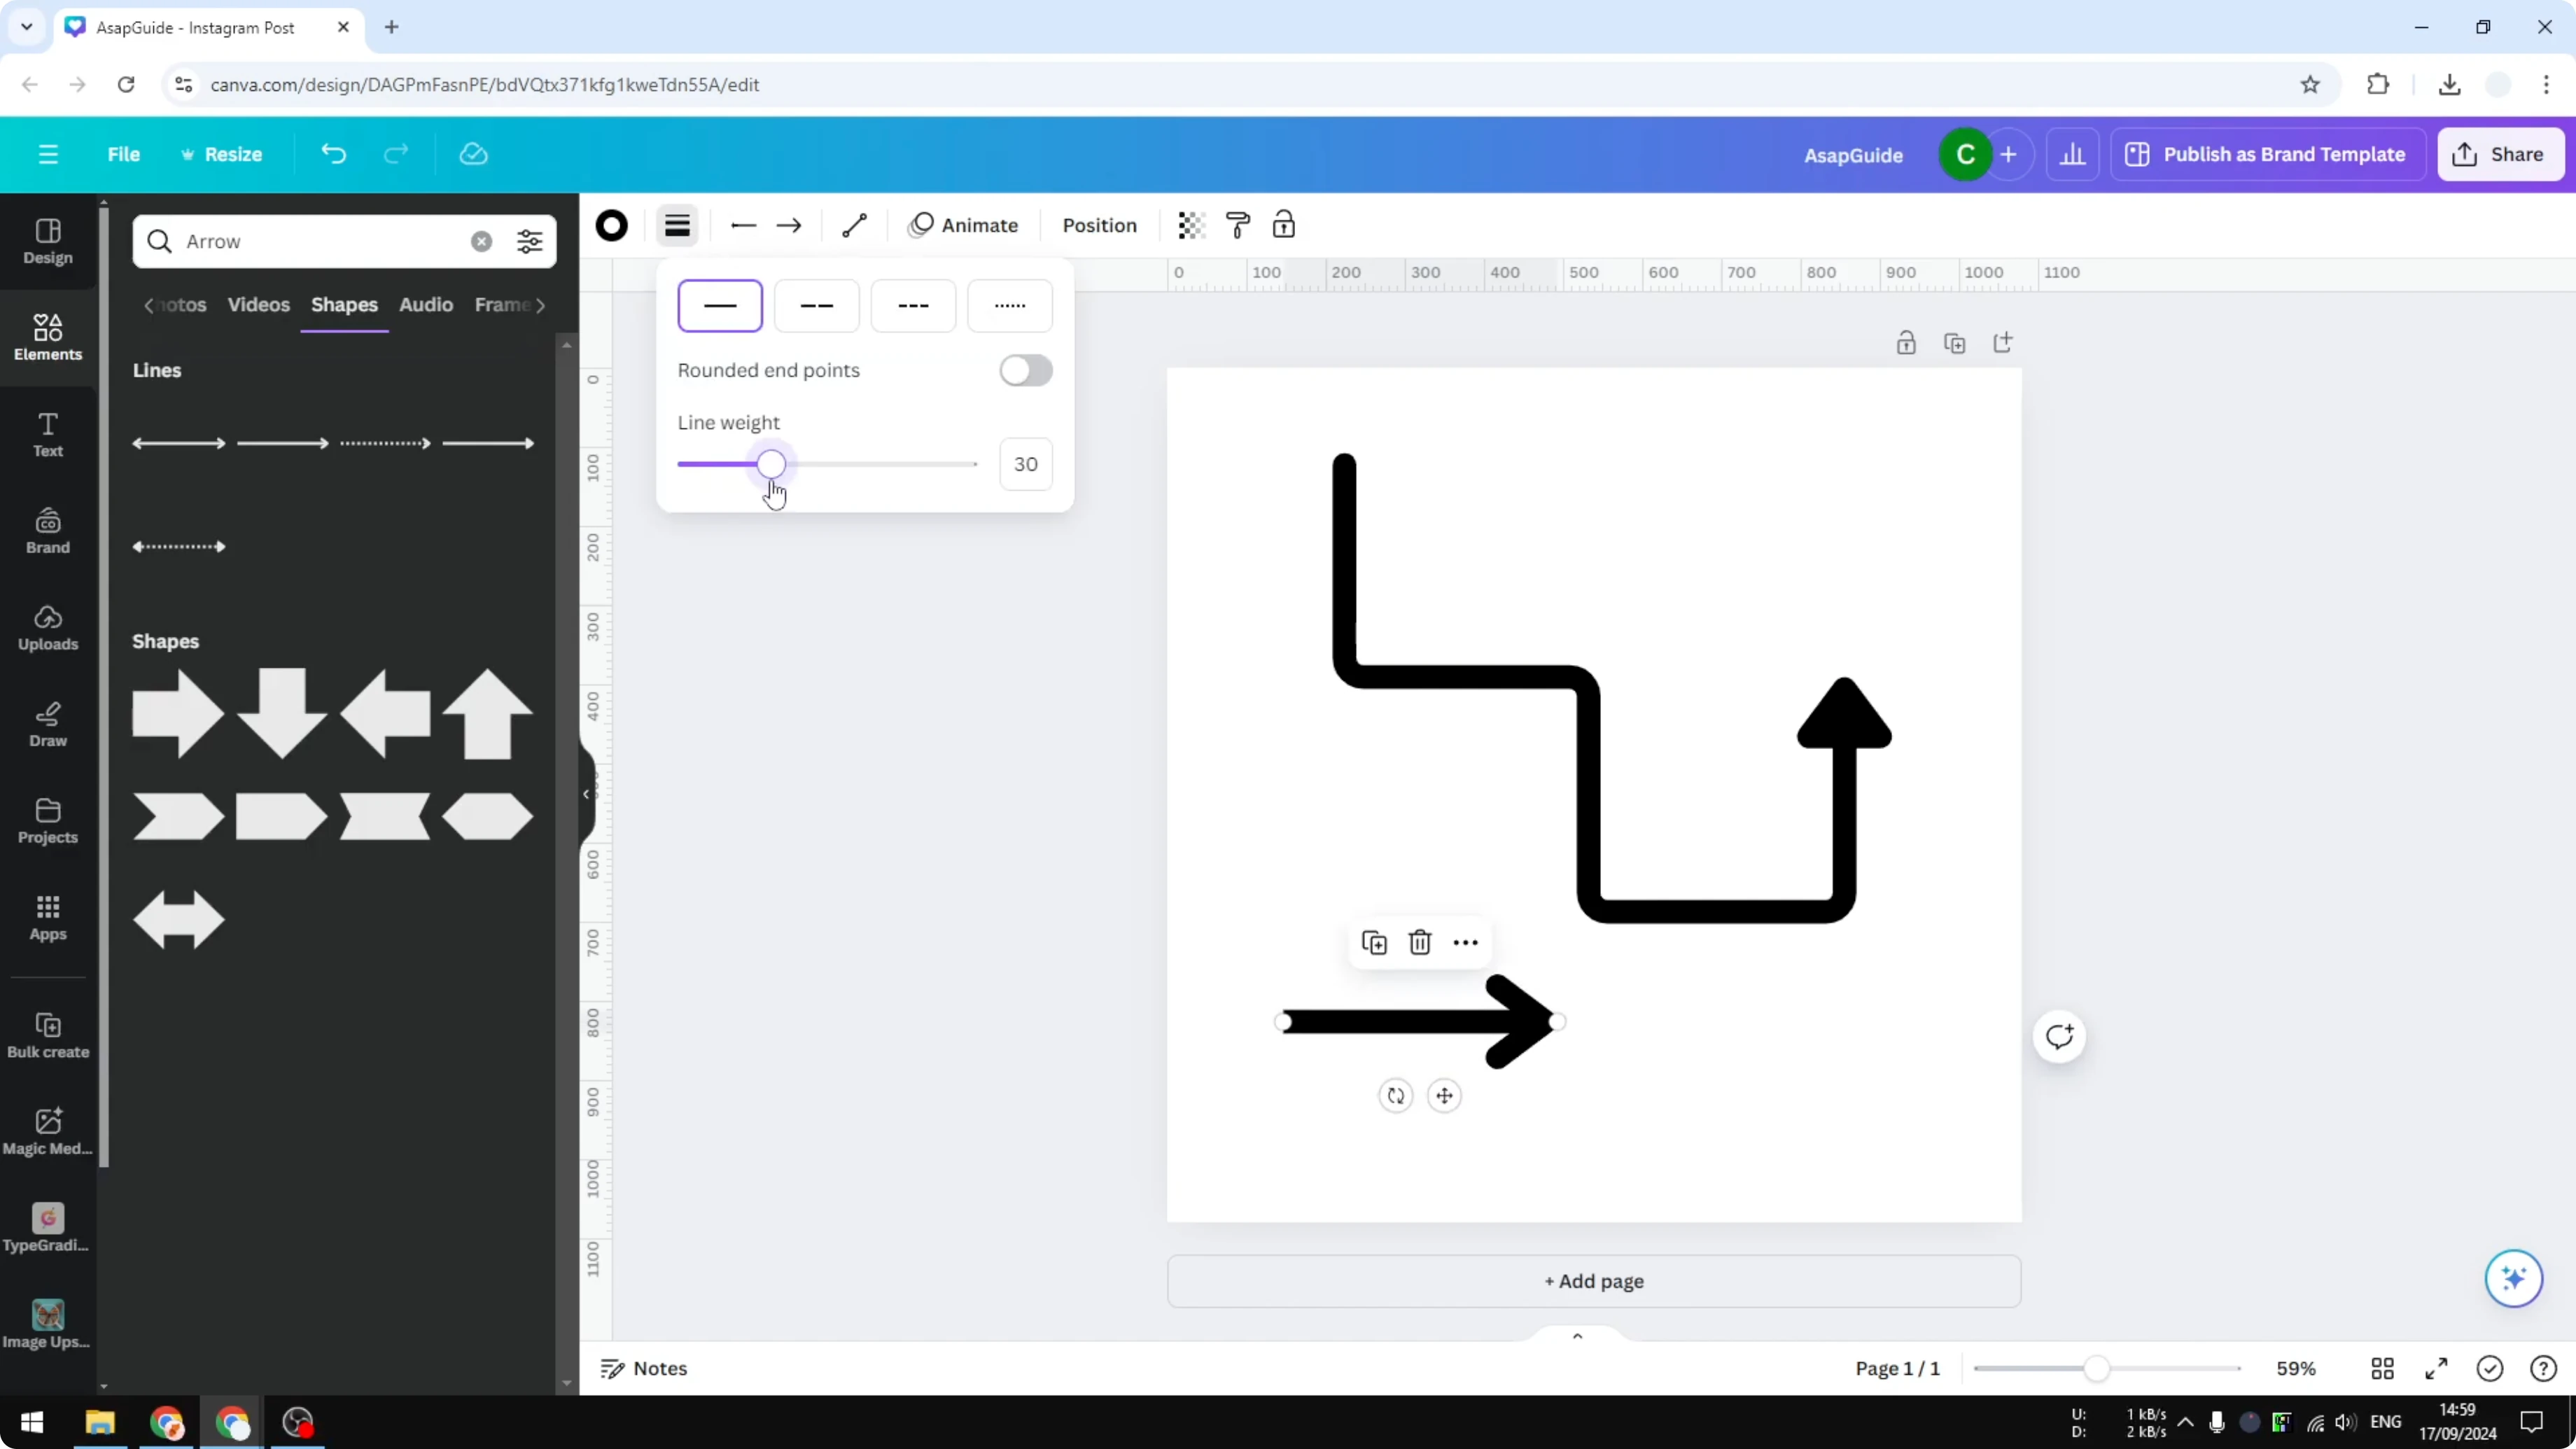Image resolution: width=2576 pixels, height=1449 pixels.
Task: Open the Image Upscaler app
Action: (x=48, y=1325)
